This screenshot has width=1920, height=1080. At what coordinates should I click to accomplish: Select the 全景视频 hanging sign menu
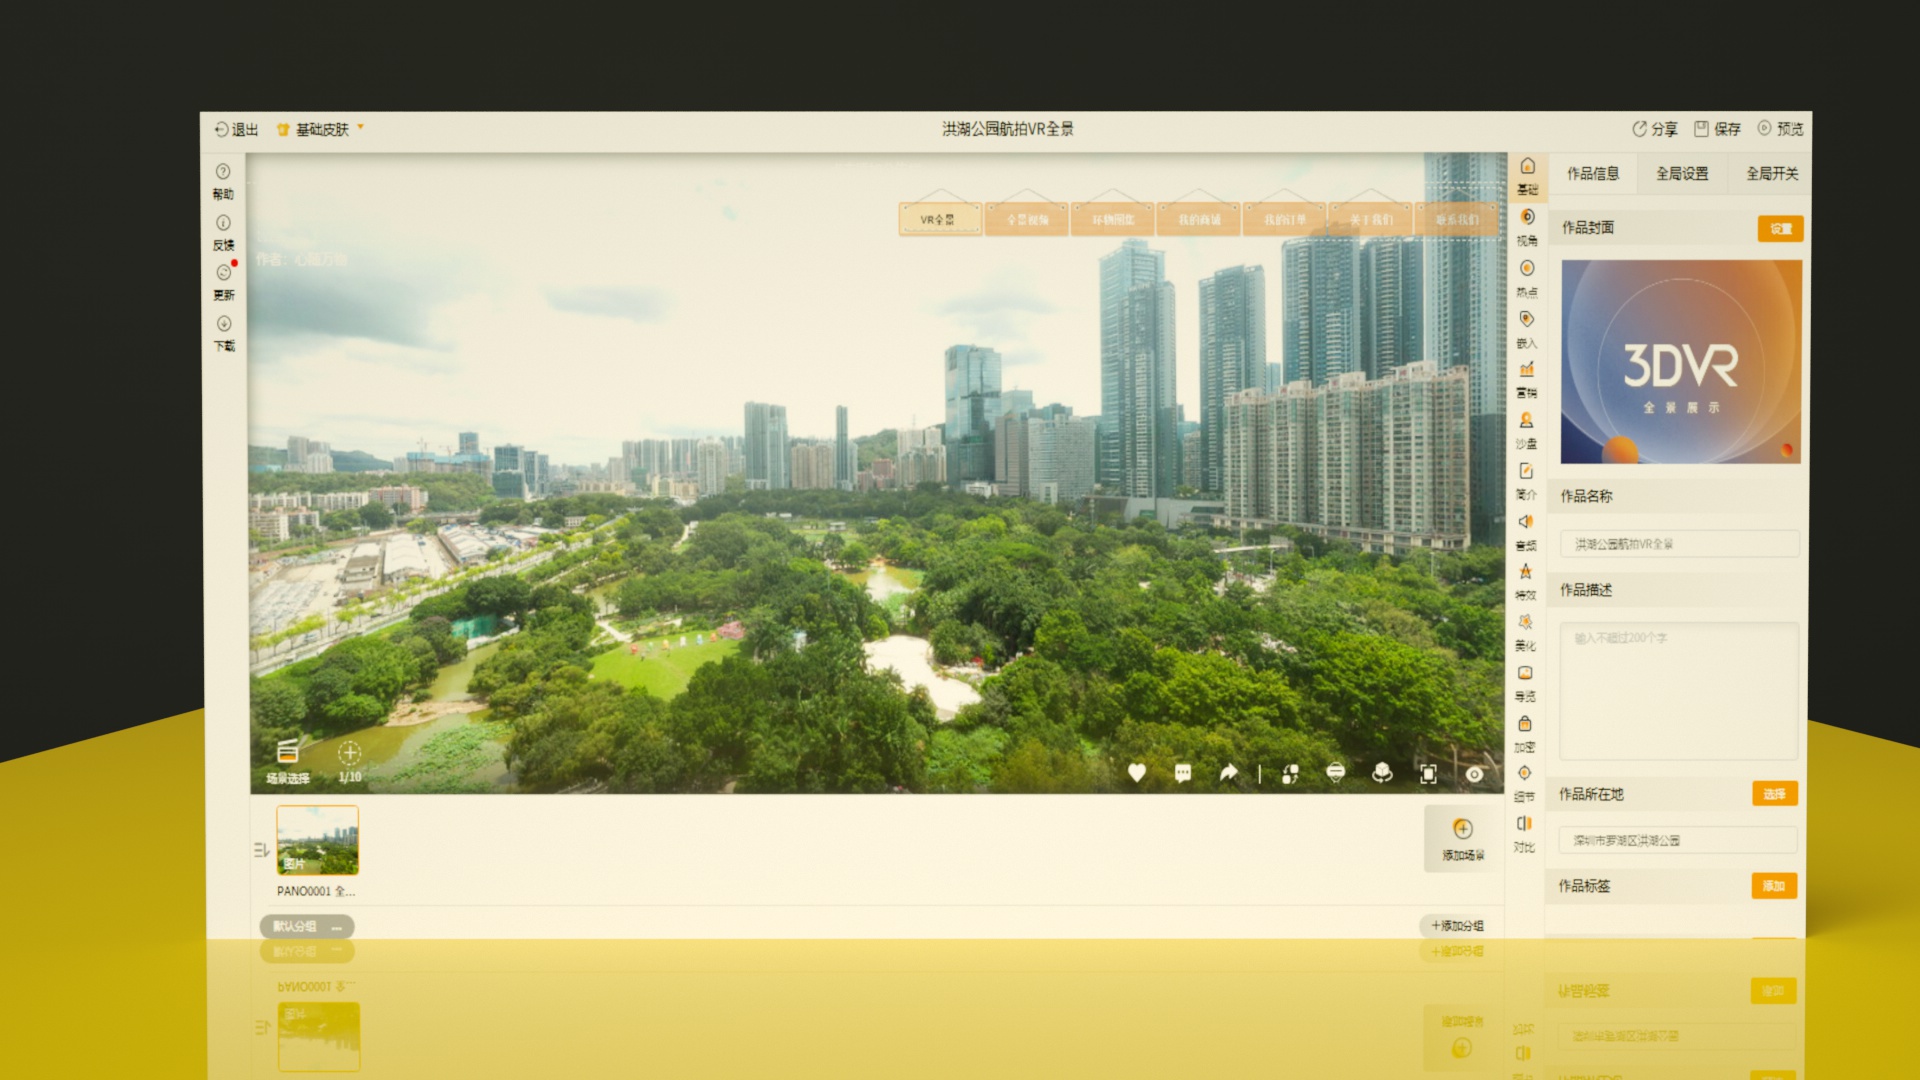click(x=1027, y=219)
